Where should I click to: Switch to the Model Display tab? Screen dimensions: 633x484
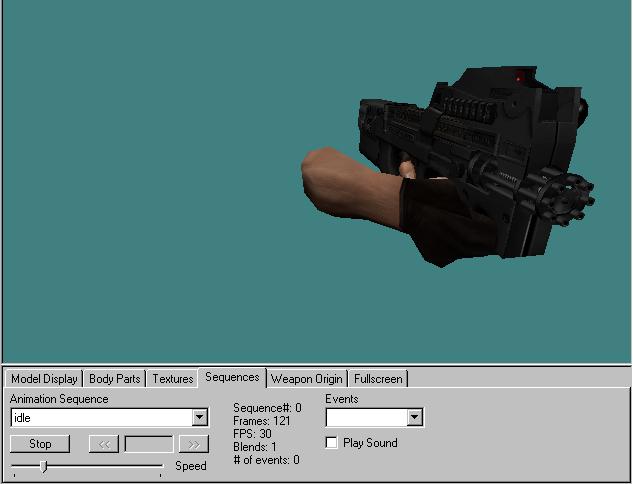[x=44, y=379]
